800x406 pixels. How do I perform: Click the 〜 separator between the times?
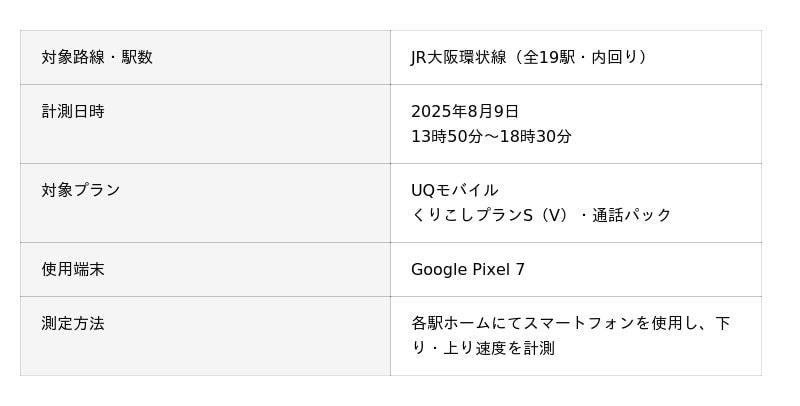(x=487, y=136)
